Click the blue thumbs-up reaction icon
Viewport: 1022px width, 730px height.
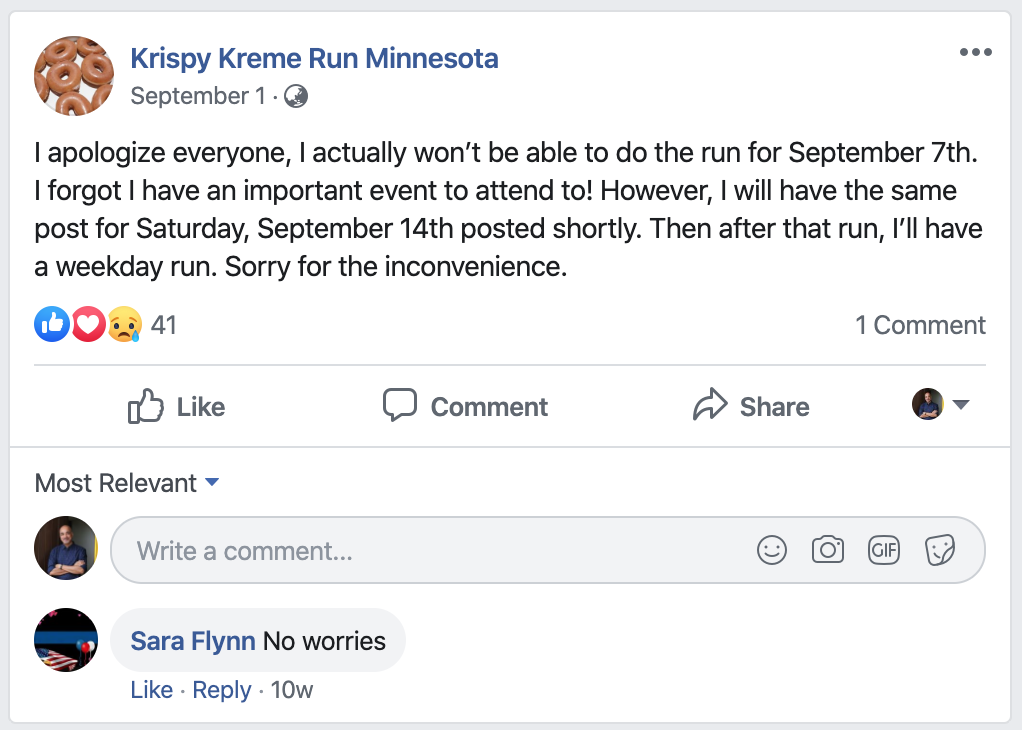point(52,325)
